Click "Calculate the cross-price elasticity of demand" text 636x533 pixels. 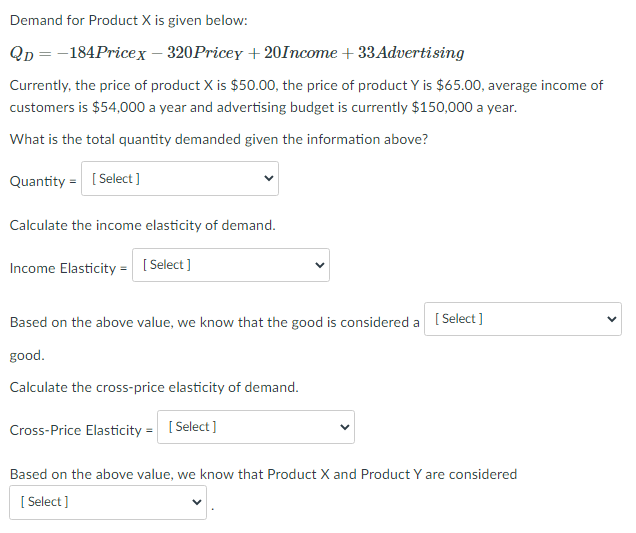(154, 387)
